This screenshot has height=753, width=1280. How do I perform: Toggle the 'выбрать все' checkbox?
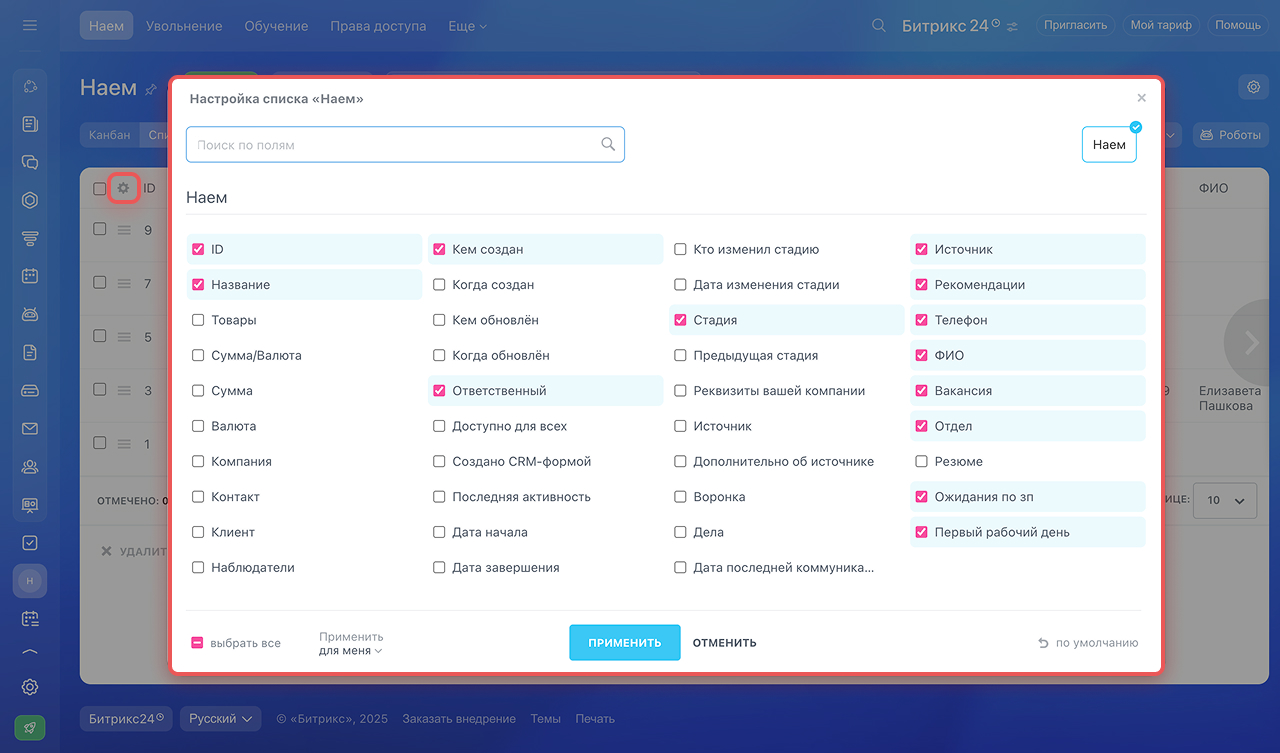pyautogui.click(x=197, y=643)
